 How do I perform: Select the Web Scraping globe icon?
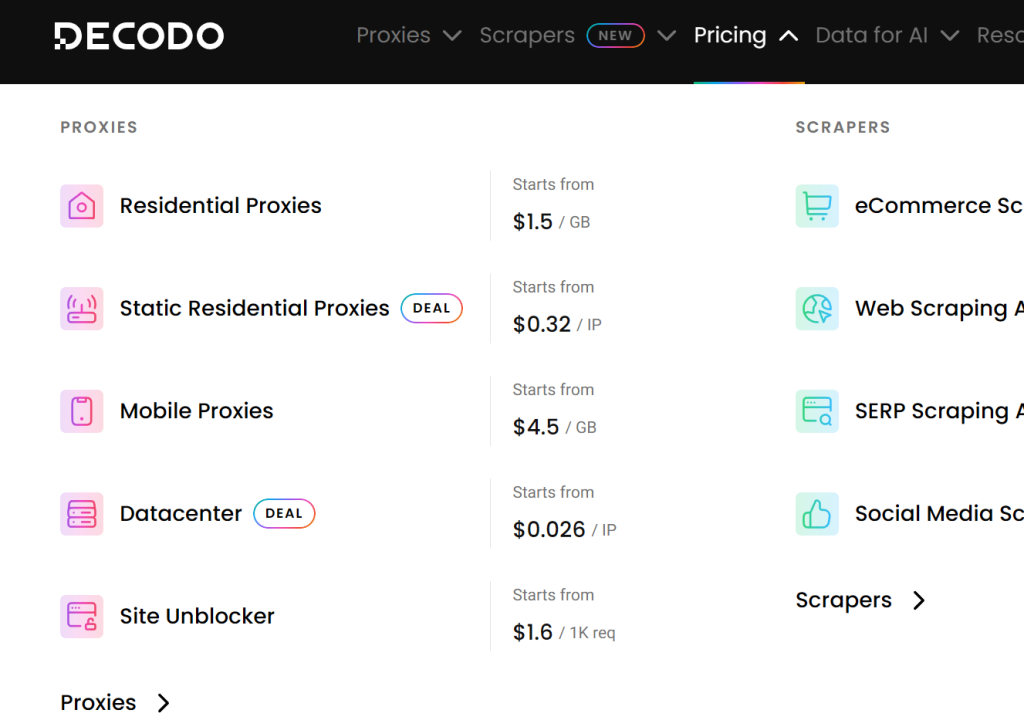(817, 308)
